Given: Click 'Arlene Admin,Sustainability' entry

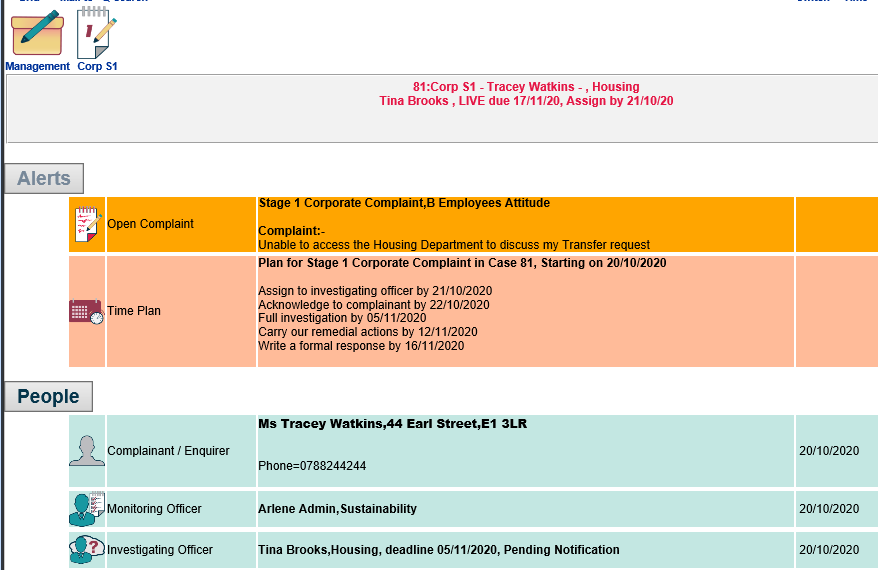Looking at the screenshot, I should [x=337, y=508].
